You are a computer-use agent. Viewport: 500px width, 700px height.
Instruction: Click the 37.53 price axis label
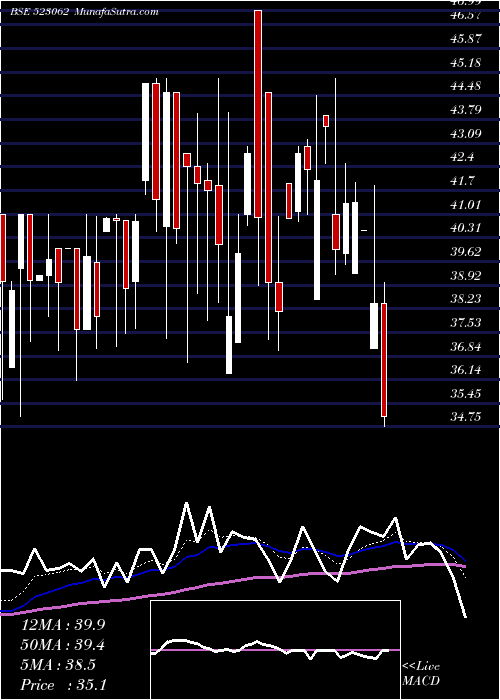pos(466,322)
